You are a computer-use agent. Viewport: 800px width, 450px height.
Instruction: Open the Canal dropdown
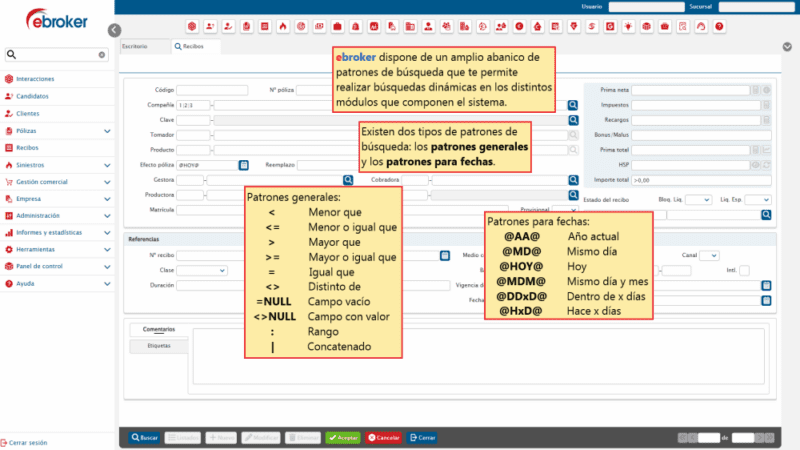pos(709,255)
